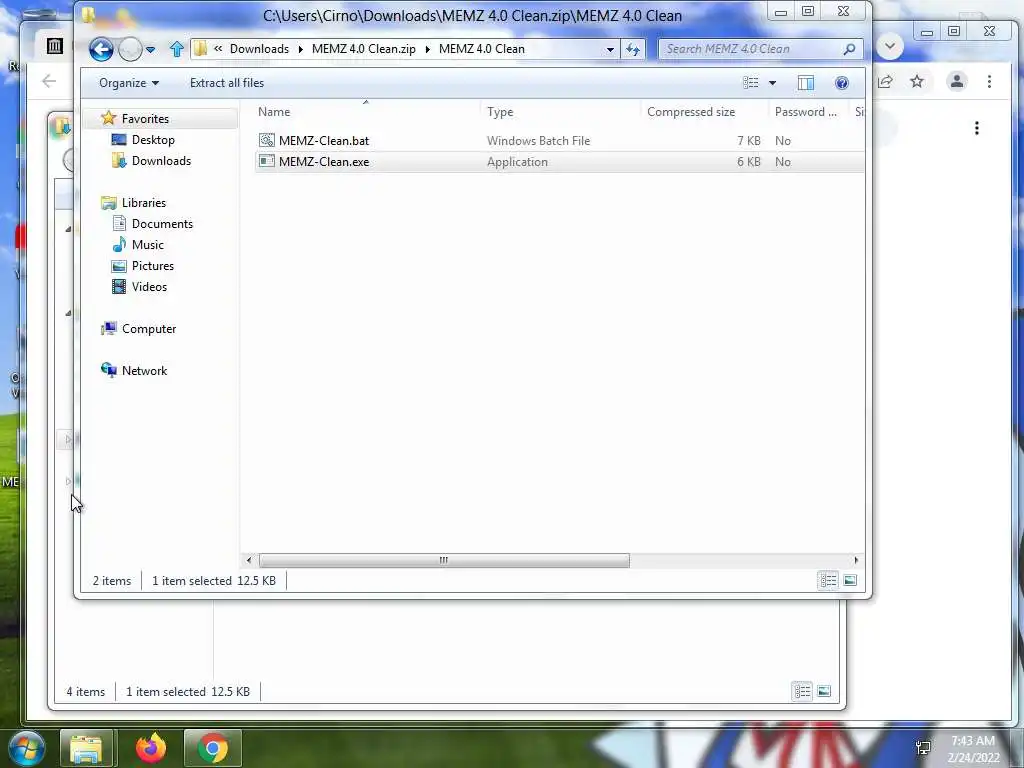1024x768 pixels.
Task: Toggle the preview pane
Action: (x=806, y=83)
